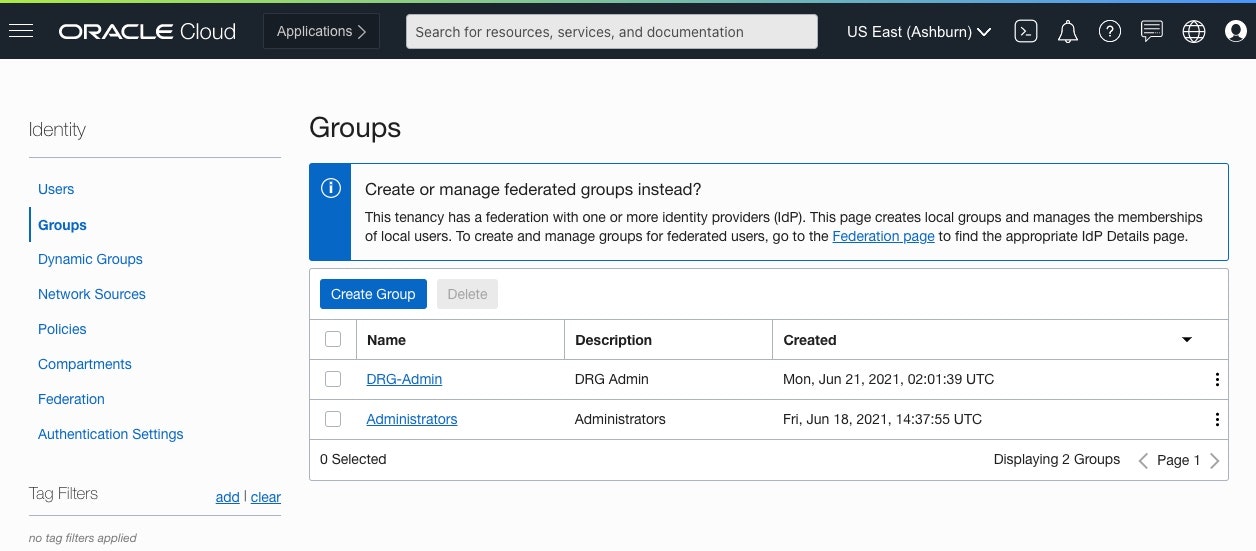Toggle the Created column sort arrow

point(1187,340)
